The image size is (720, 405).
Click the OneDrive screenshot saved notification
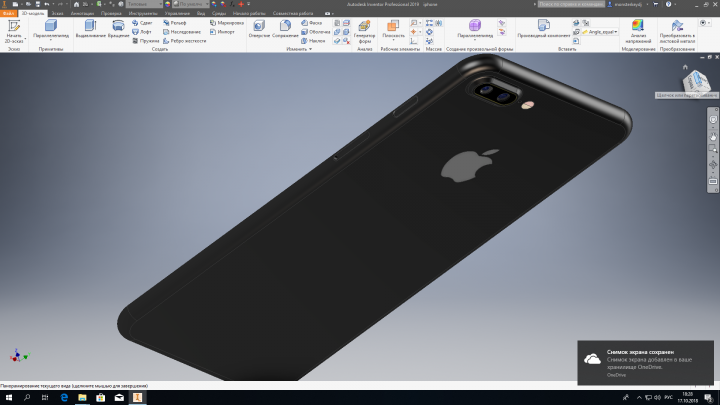645,363
